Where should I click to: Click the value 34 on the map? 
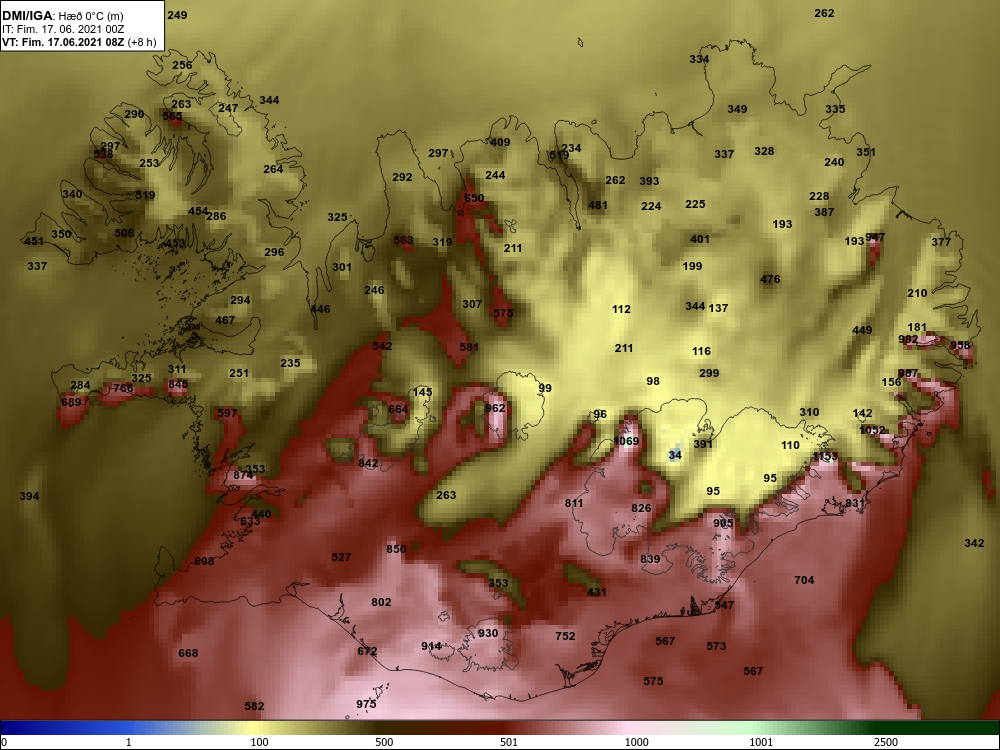pos(675,455)
